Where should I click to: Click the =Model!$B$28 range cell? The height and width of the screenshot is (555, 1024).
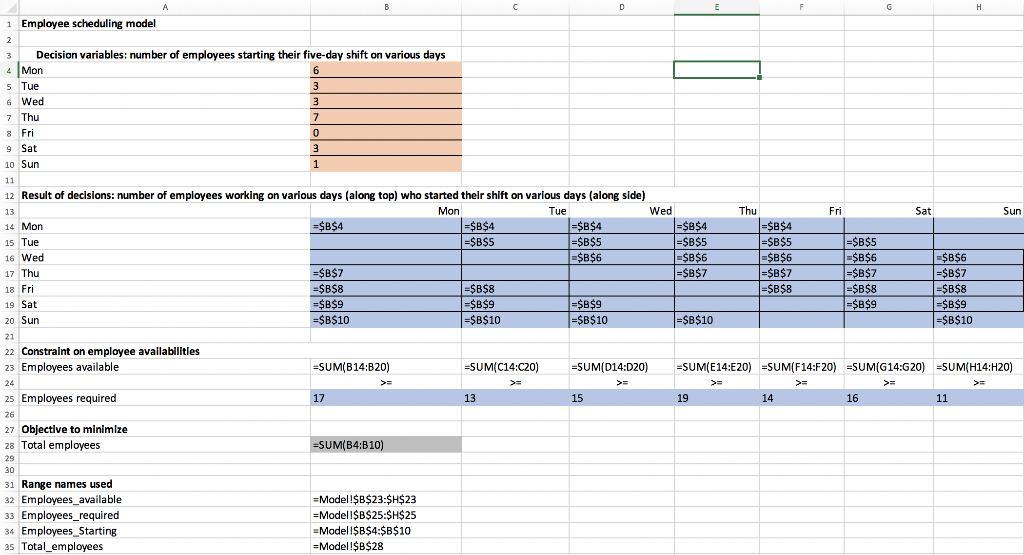pos(386,547)
